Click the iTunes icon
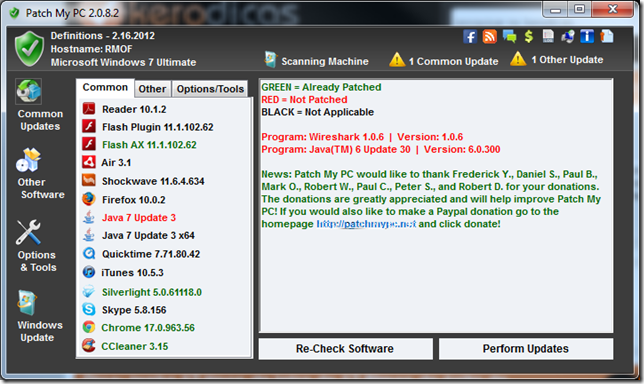 coord(89,272)
